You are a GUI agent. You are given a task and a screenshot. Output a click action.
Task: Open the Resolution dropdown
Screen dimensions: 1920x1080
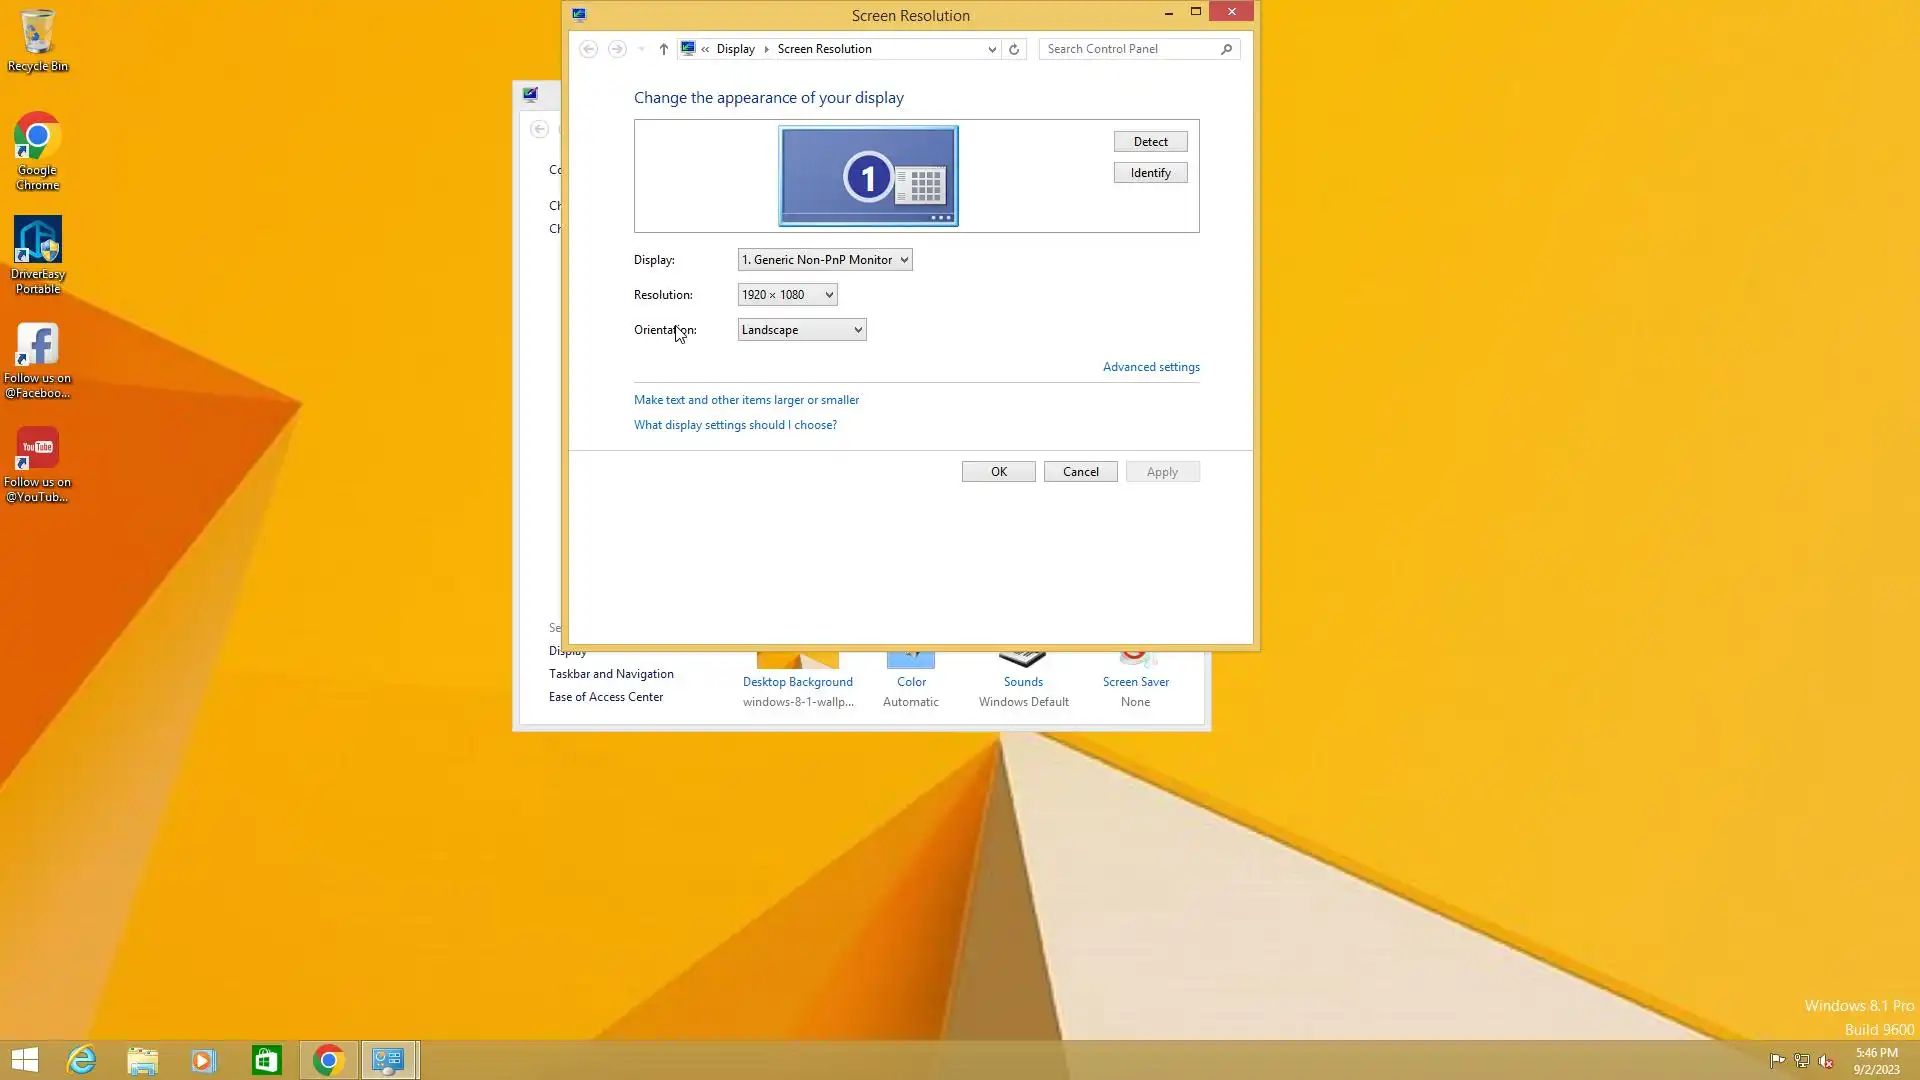tap(787, 295)
